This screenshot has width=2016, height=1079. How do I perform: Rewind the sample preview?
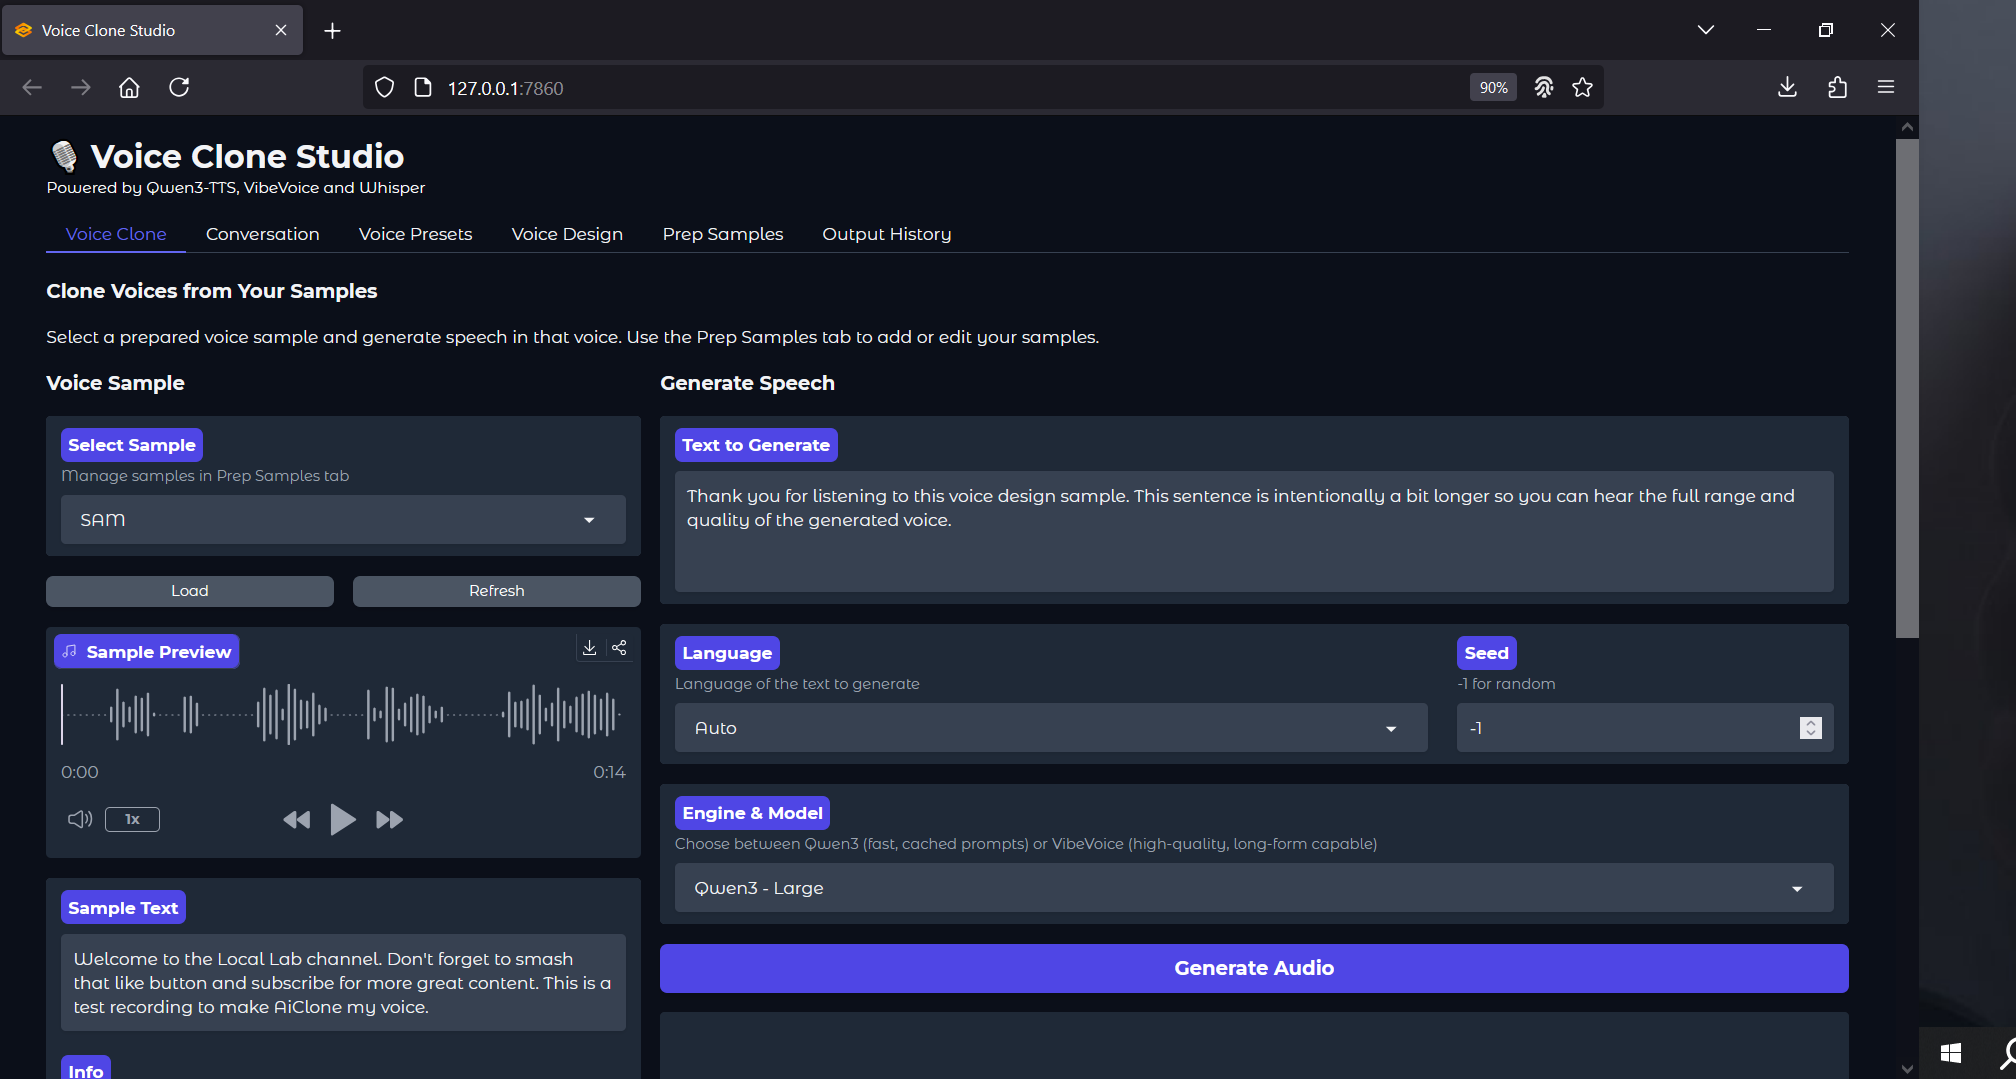coord(296,820)
